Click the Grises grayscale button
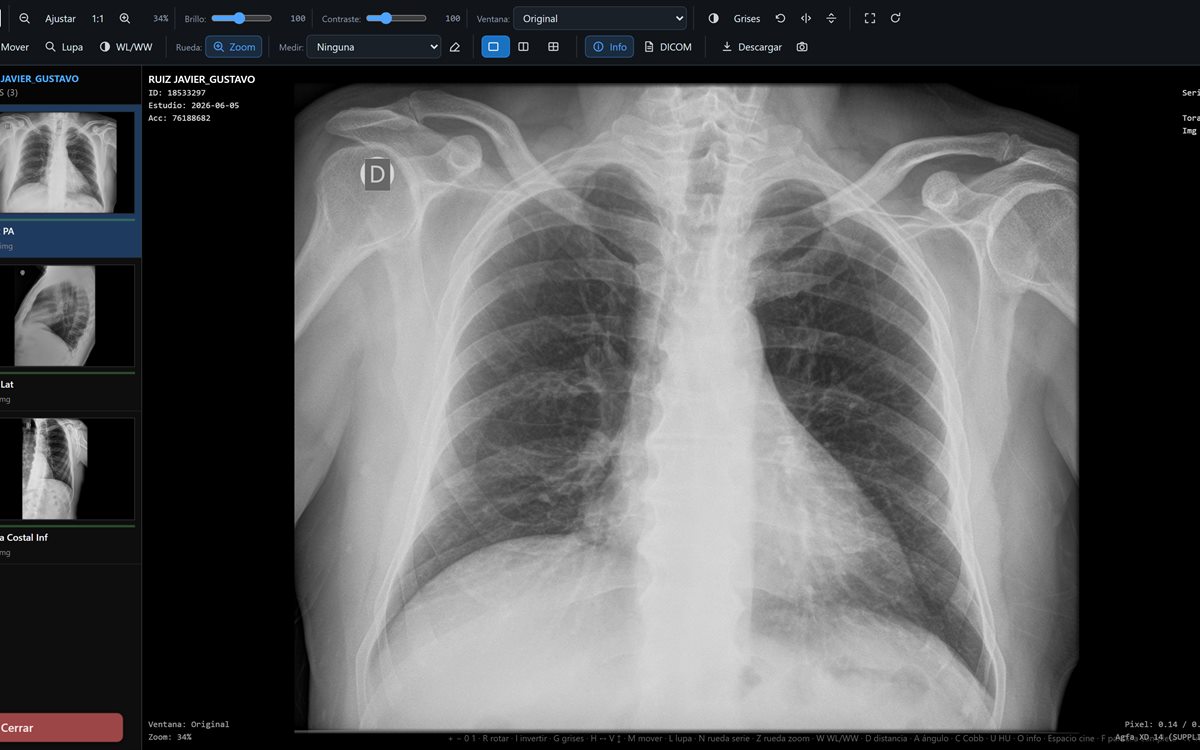The width and height of the screenshot is (1200, 750). (747, 18)
